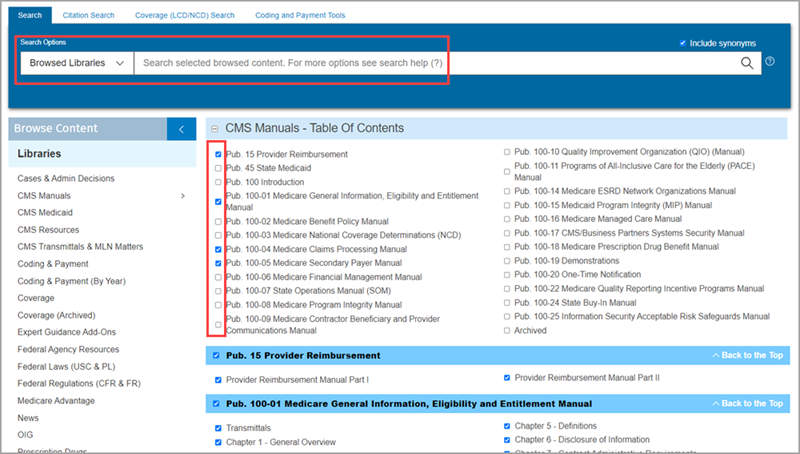
Task: Uncheck Chapter 6 - Disclosure of Information
Action: 507,440
